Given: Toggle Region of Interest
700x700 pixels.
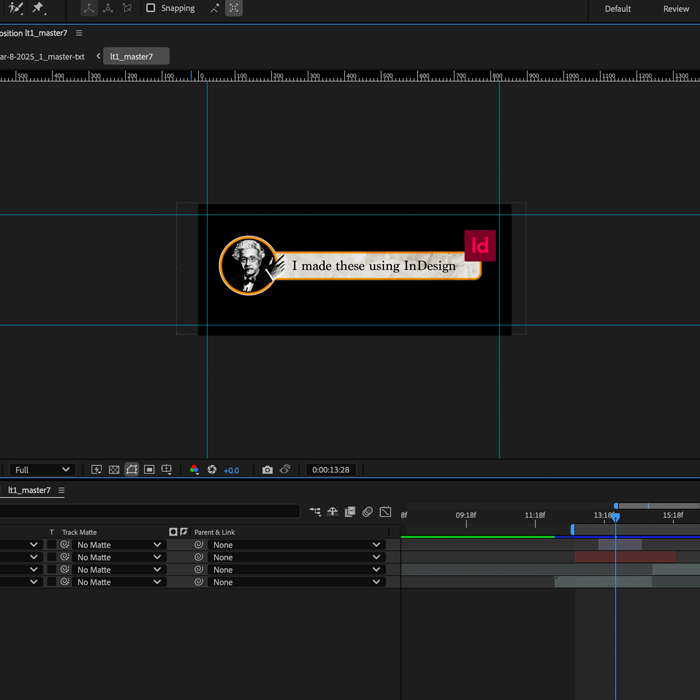Looking at the screenshot, I should pos(149,470).
